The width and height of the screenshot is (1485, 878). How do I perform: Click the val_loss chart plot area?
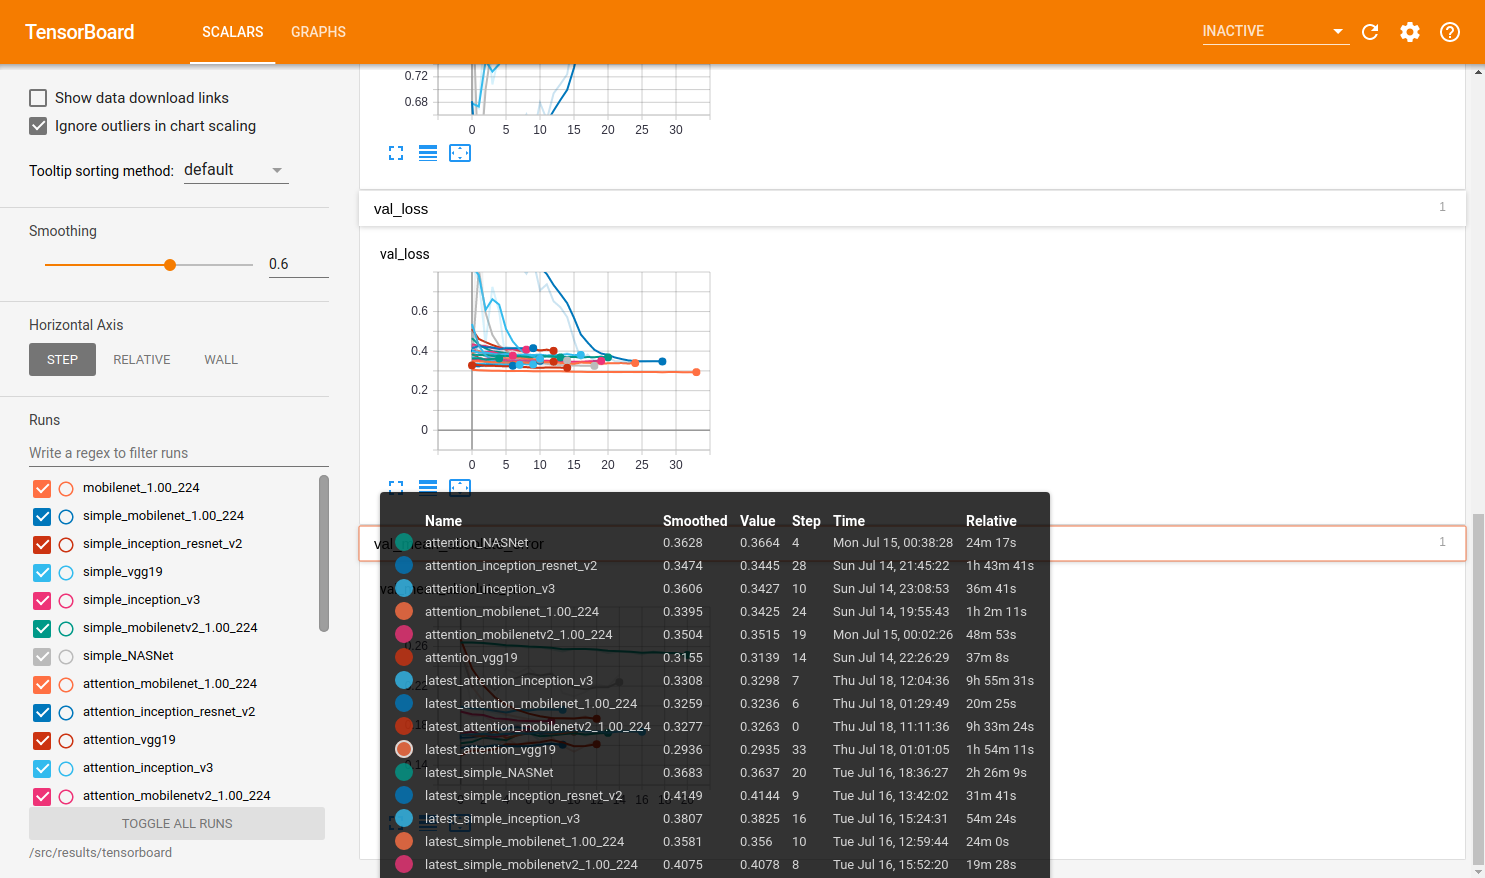point(574,361)
